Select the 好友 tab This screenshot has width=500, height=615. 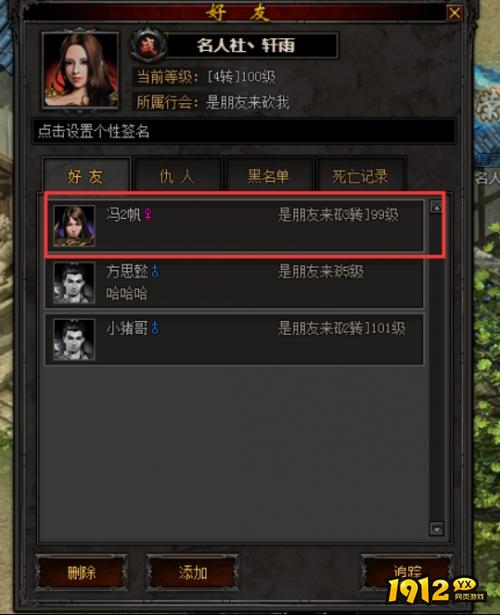(86, 175)
